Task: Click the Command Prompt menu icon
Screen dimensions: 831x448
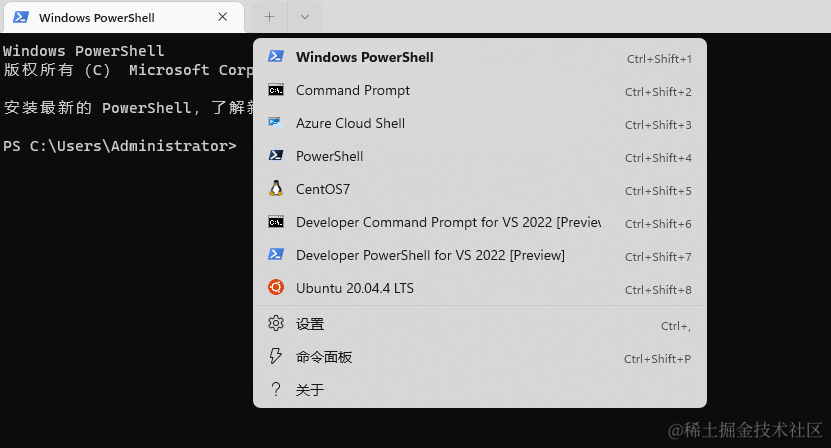Action: click(276, 90)
